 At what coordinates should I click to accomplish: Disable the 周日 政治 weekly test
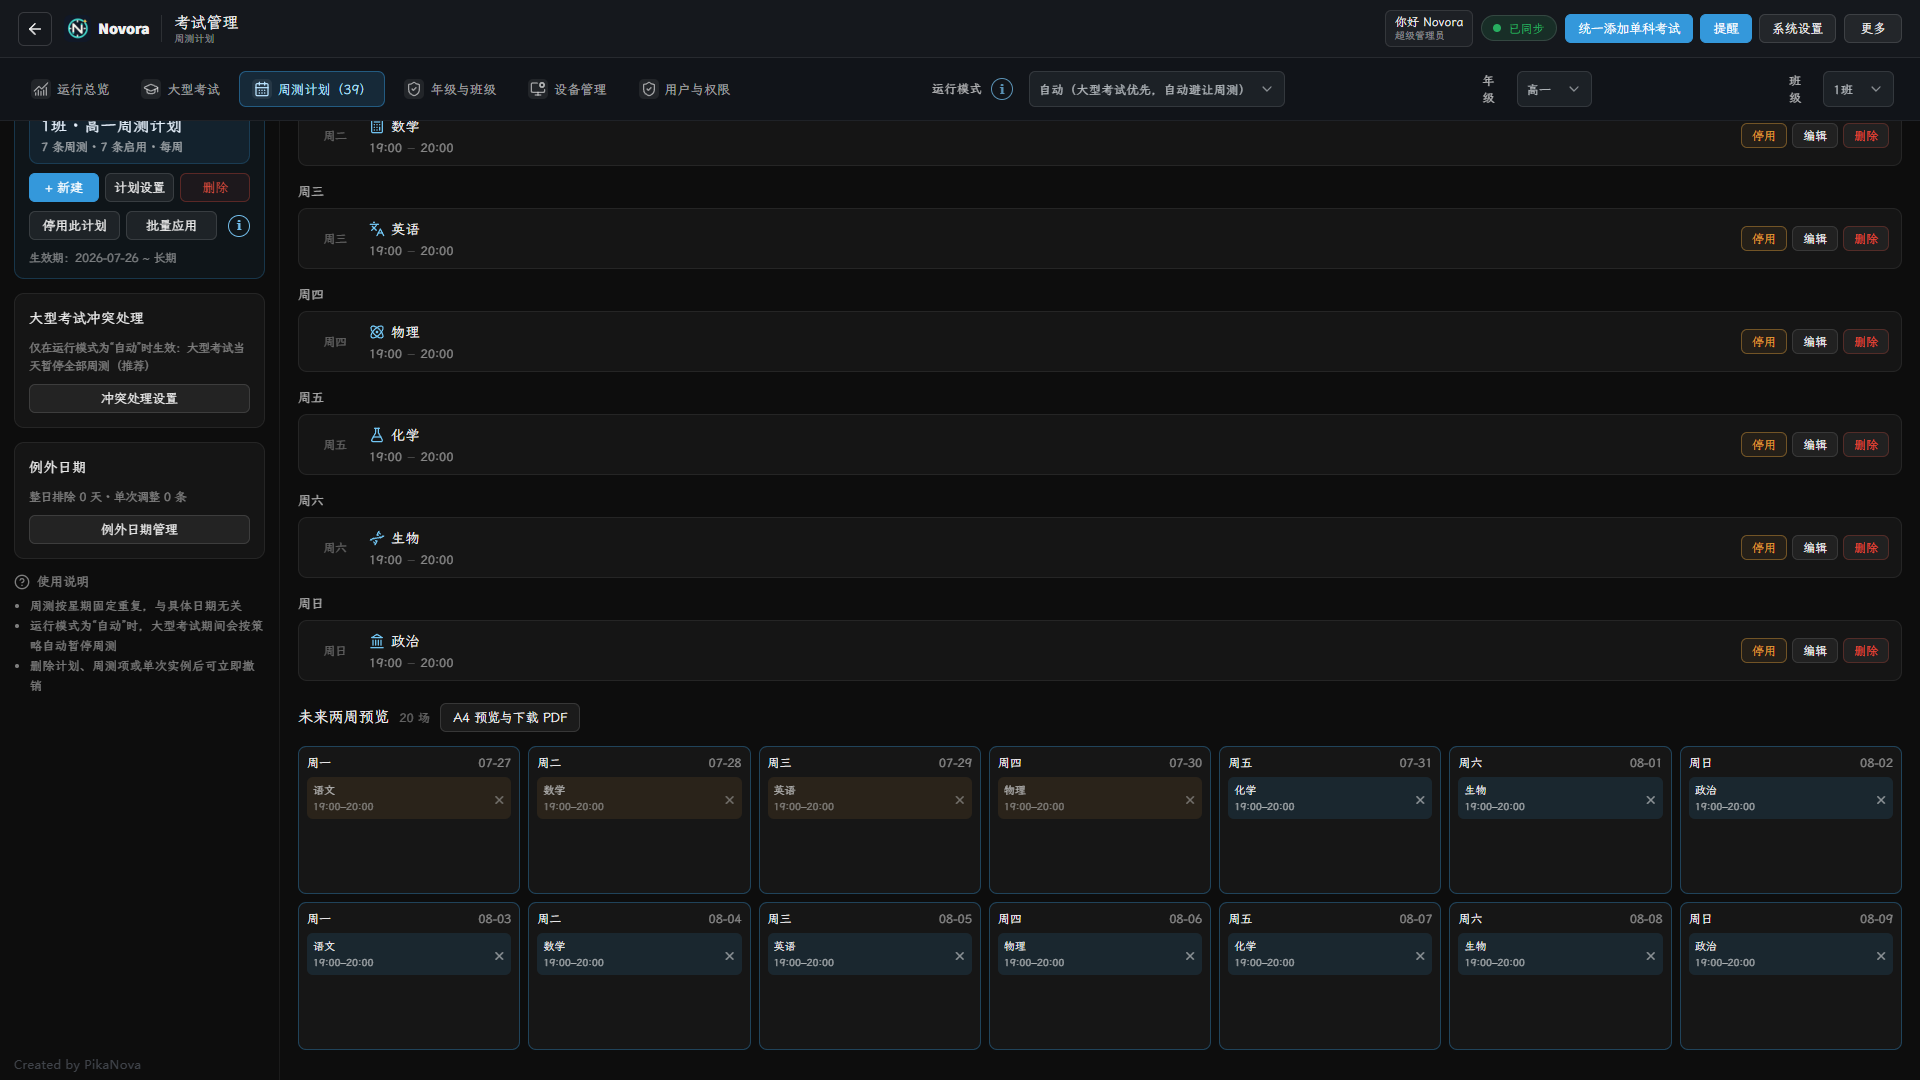coord(1763,651)
